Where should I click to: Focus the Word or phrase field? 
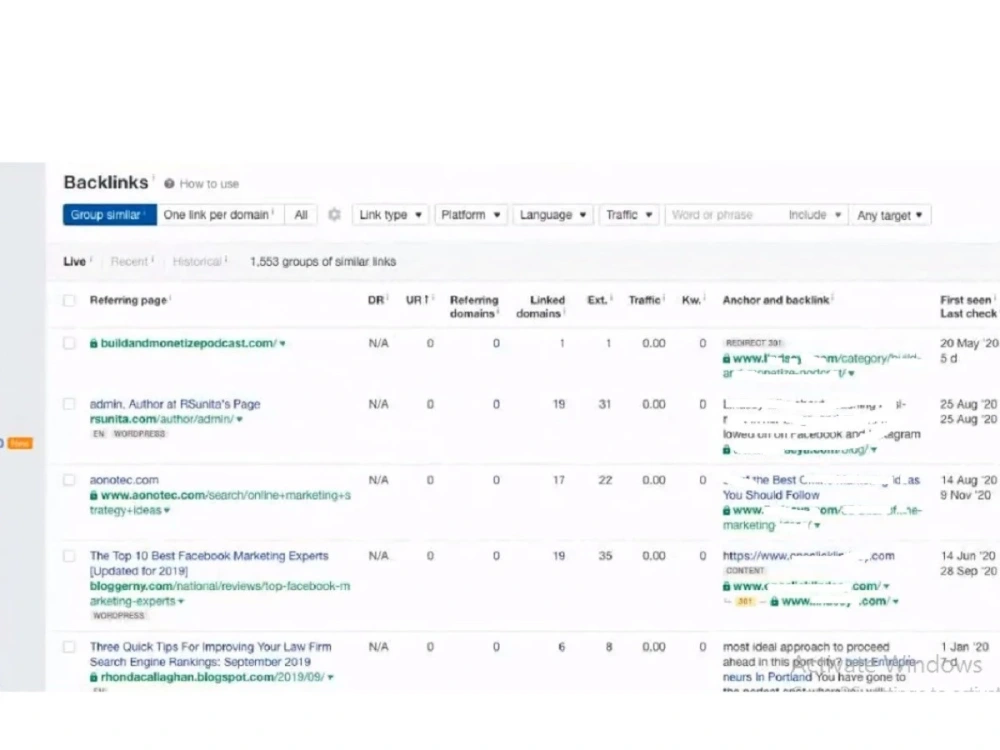pos(723,215)
